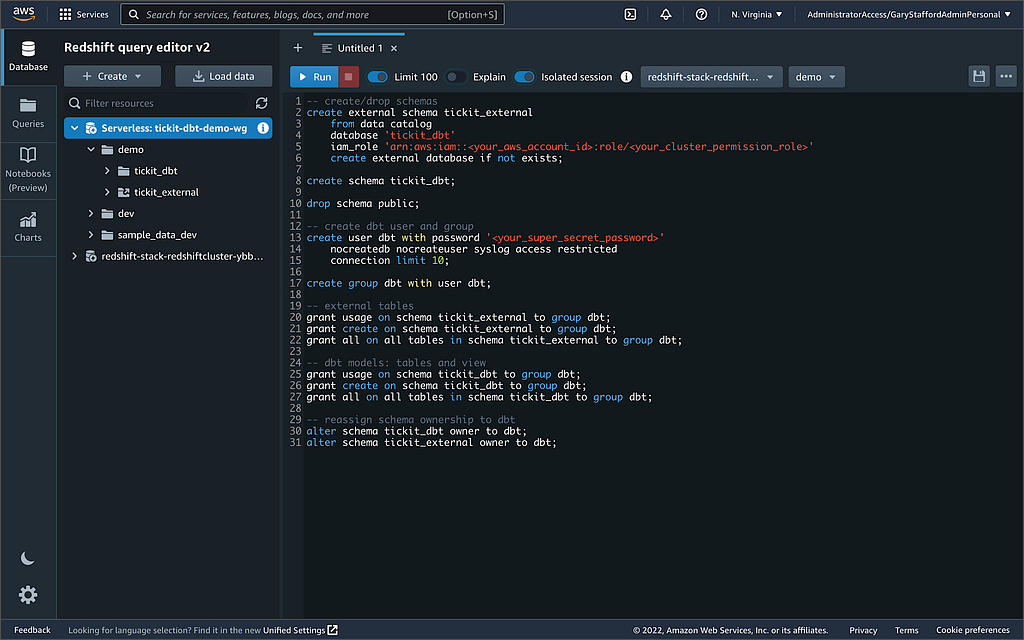Select the tickit_dbt tree item
The width and height of the screenshot is (1024, 640).
click(155, 170)
